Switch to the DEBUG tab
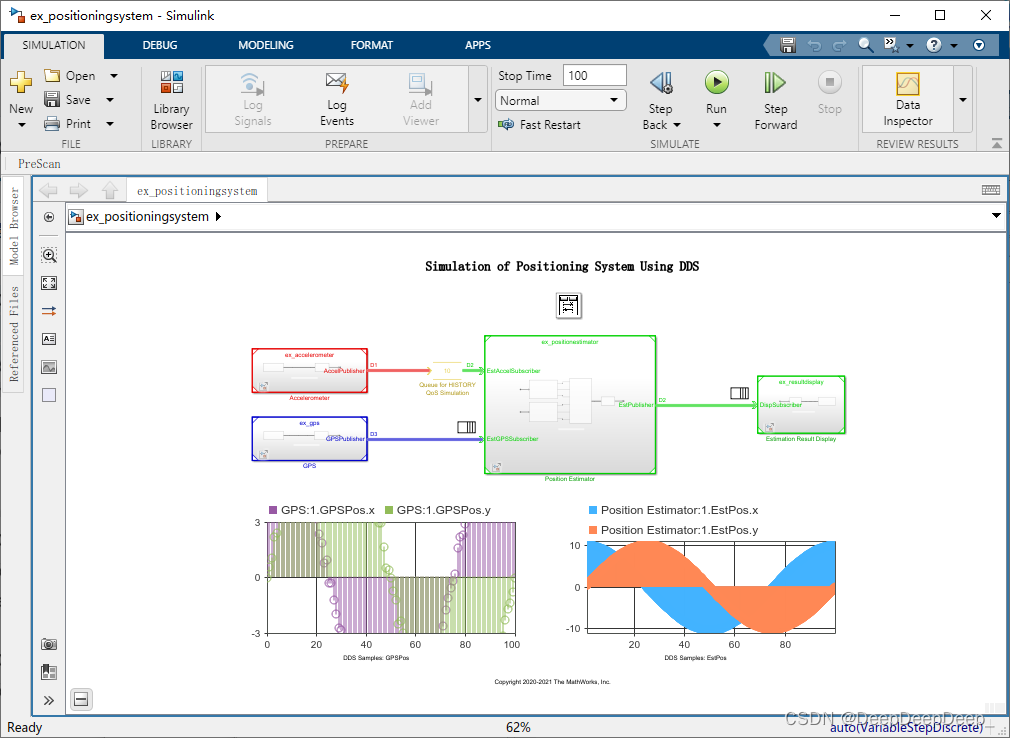 tap(160, 45)
